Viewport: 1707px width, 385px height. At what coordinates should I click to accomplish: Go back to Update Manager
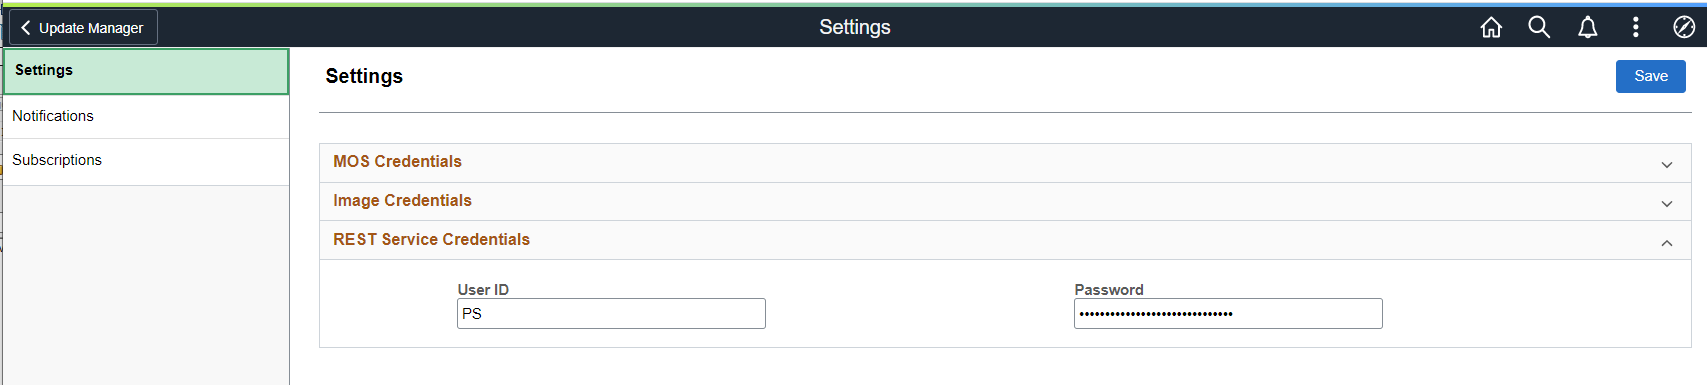tap(83, 28)
